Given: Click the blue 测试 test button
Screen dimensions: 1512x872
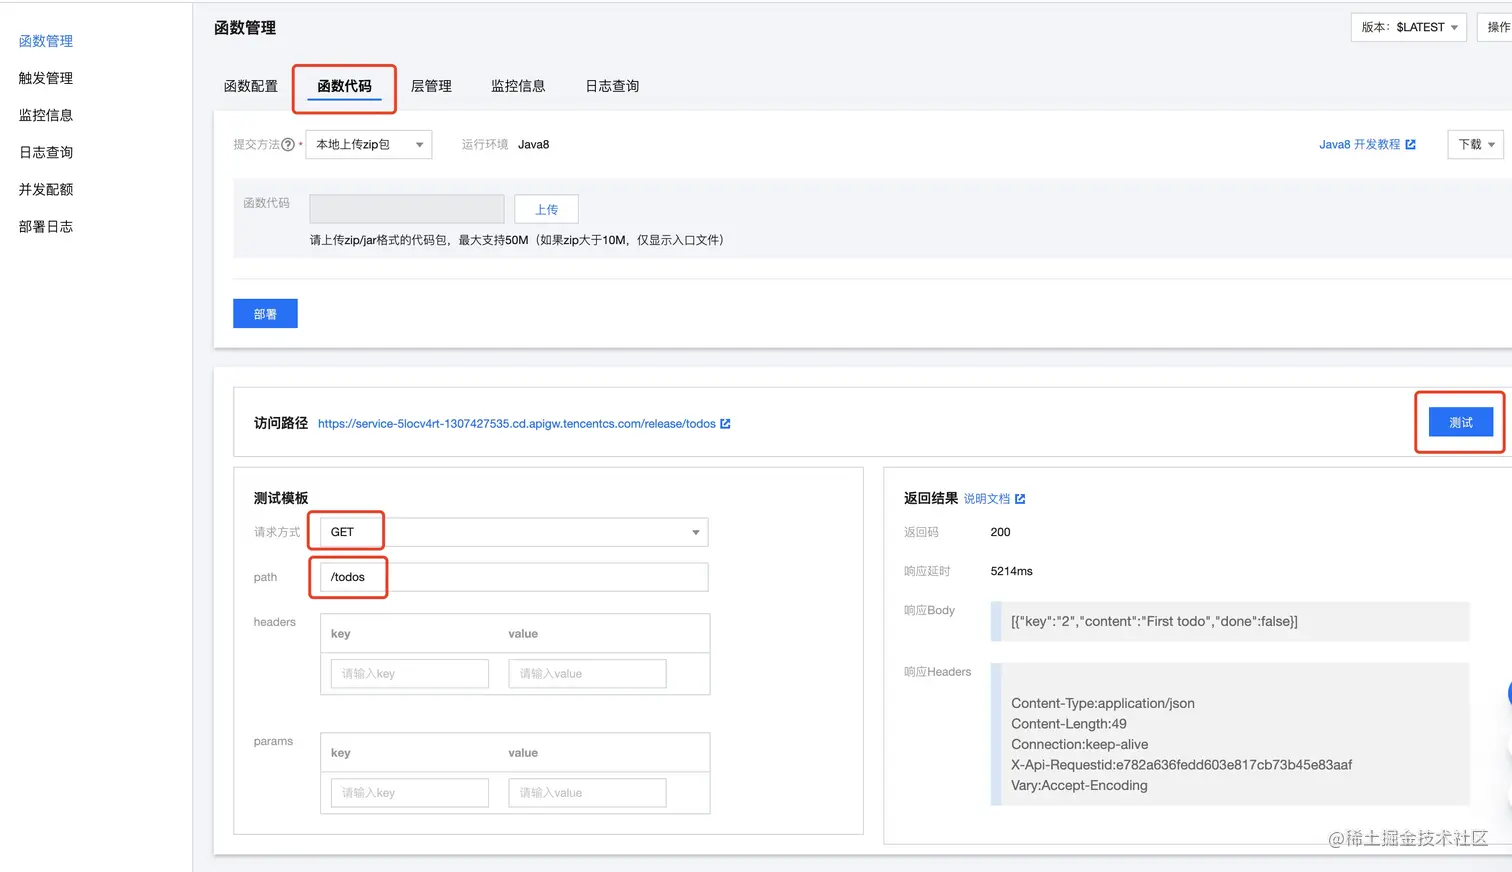Looking at the screenshot, I should point(1461,423).
